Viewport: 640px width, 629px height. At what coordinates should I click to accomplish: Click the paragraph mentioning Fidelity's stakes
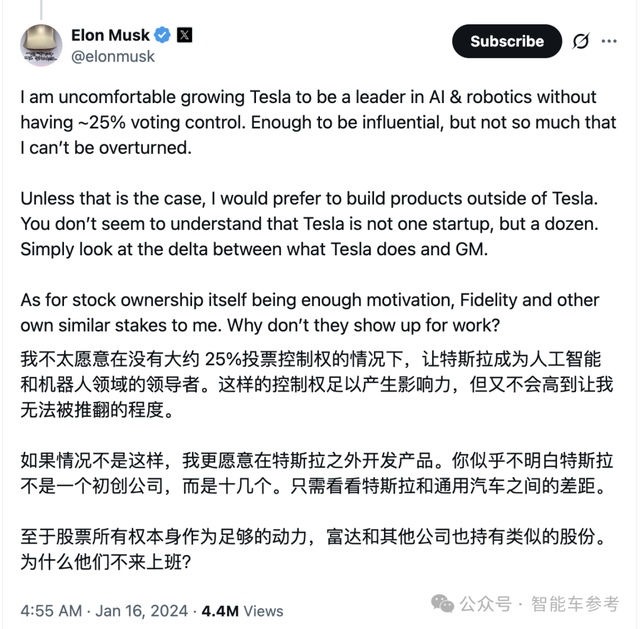(x=308, y=313)
